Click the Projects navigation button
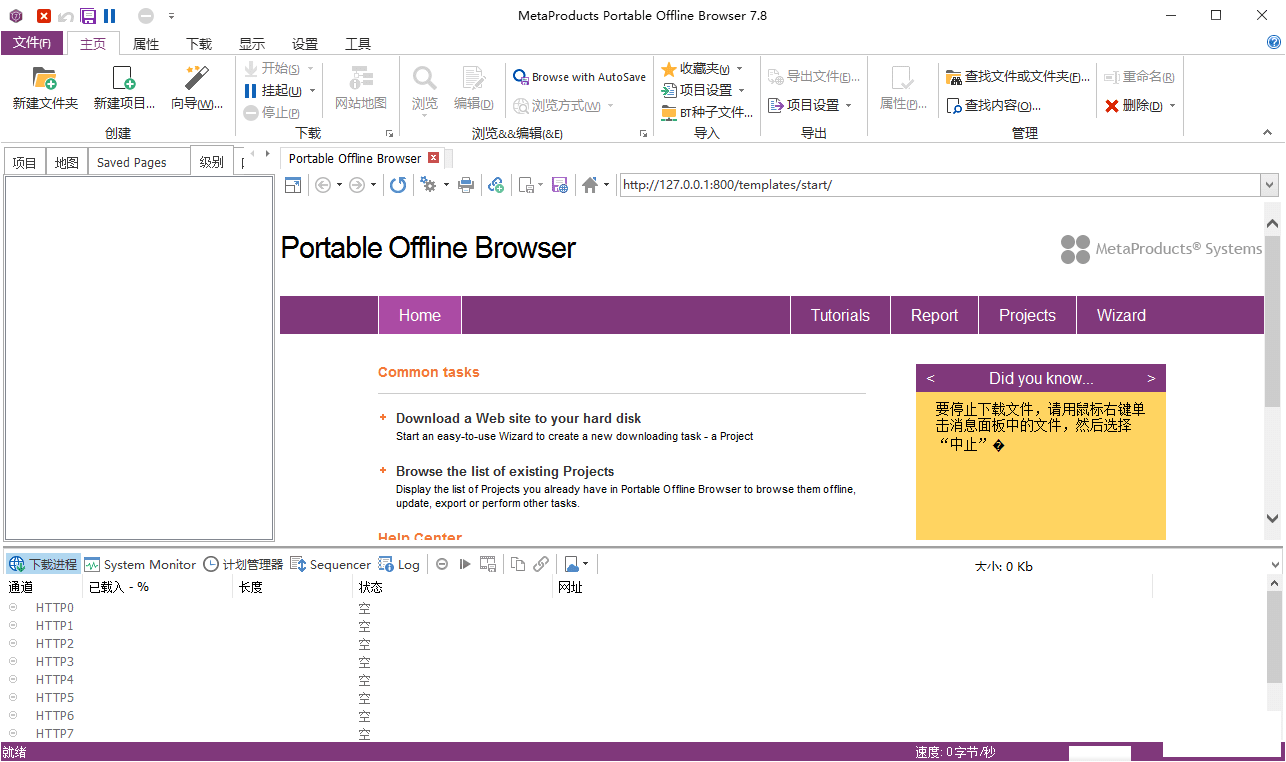Image resolution: width=1286 pixels, height=762 pixels. (1027, 315)
